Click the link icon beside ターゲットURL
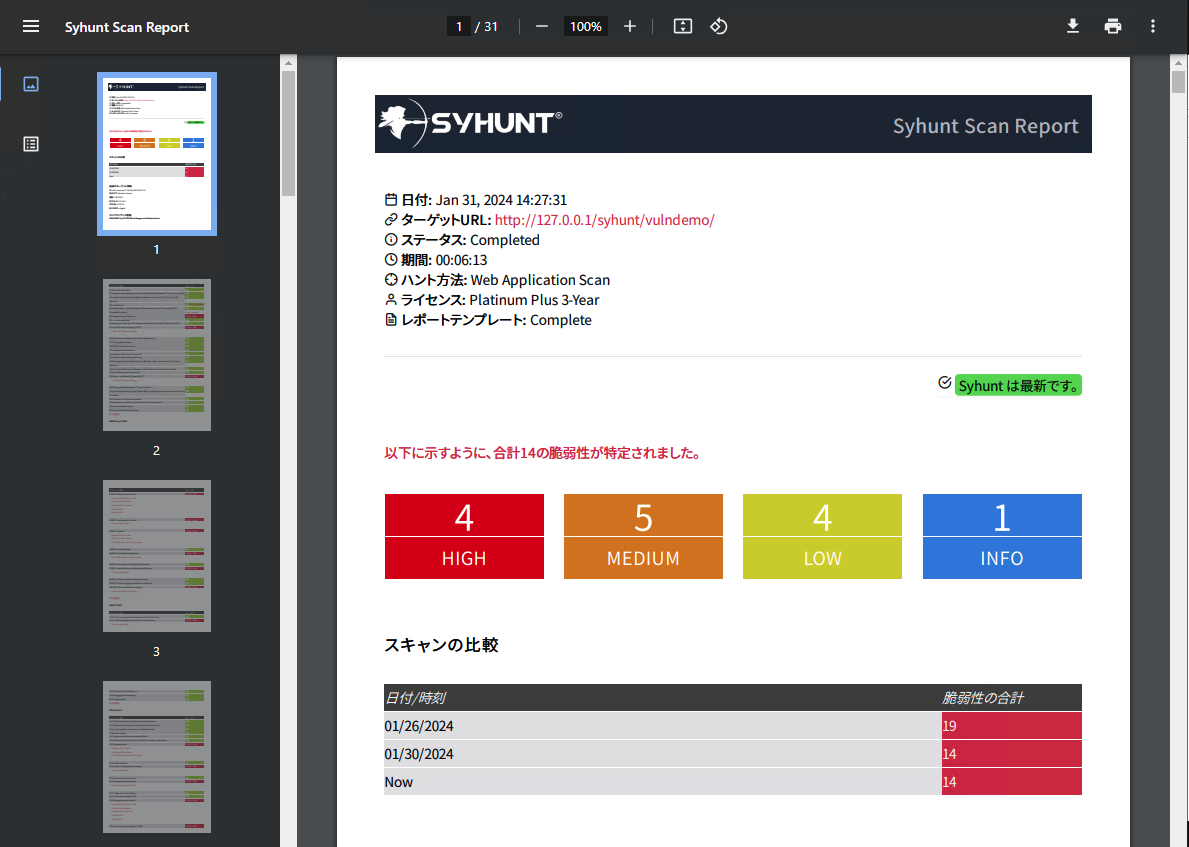1189x847 pixels. pyautogui.click(x=391, y=220)
